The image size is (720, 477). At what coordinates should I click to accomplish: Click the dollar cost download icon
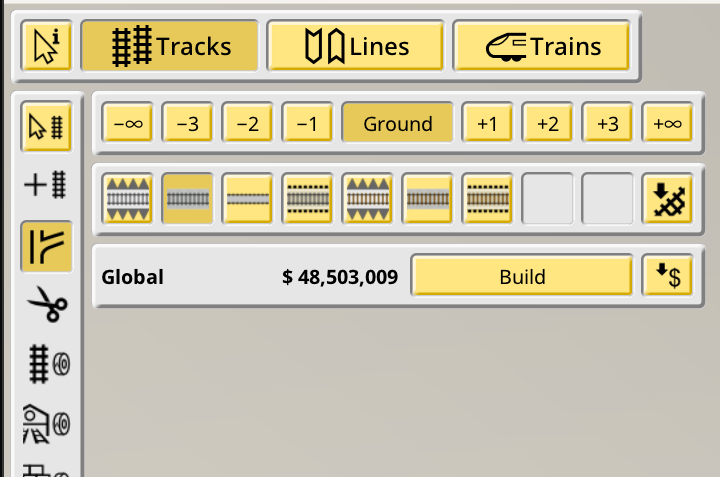(667, 275)
